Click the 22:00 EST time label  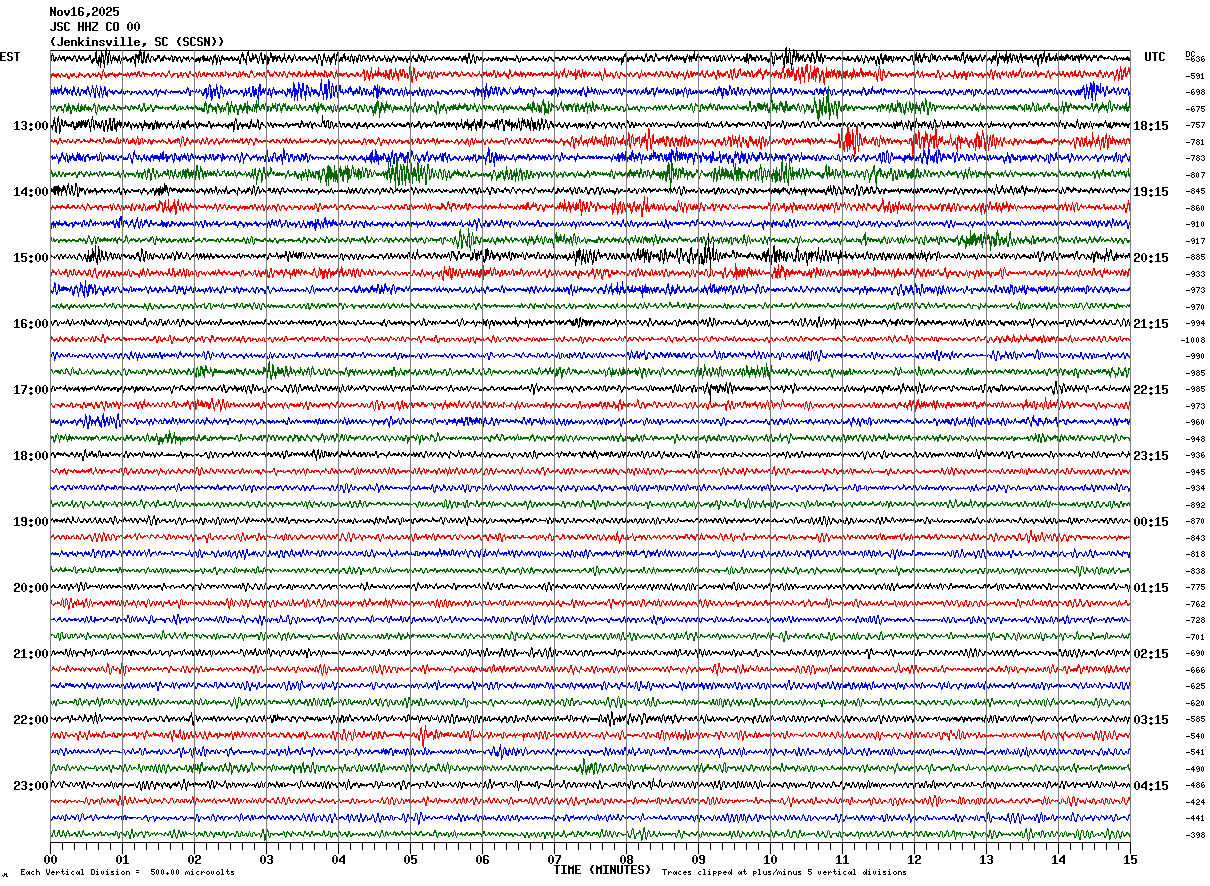[x=30, y=720]
